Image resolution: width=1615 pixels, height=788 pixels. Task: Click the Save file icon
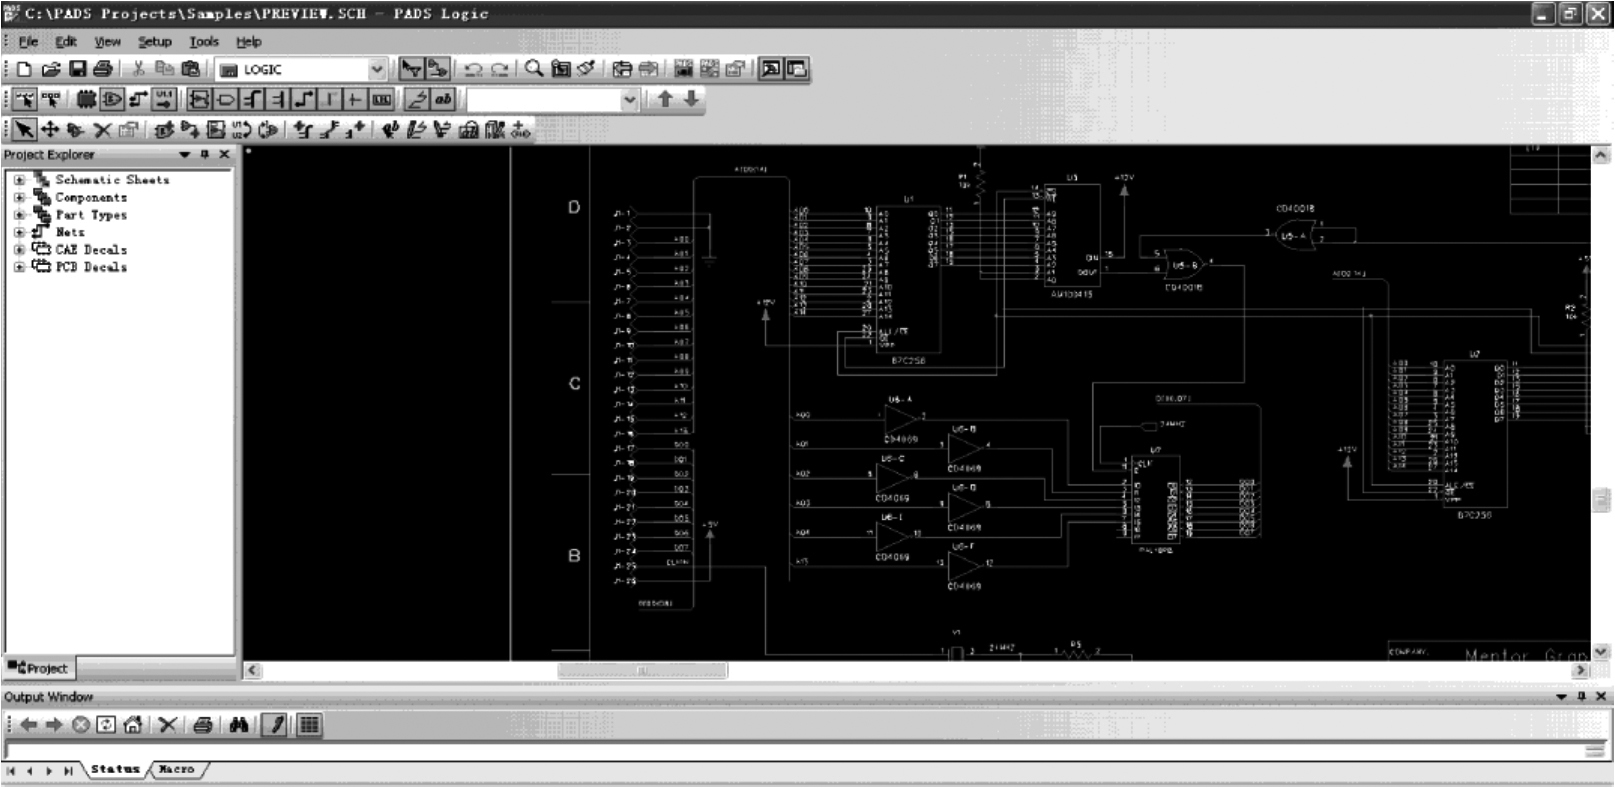(77, 69)
